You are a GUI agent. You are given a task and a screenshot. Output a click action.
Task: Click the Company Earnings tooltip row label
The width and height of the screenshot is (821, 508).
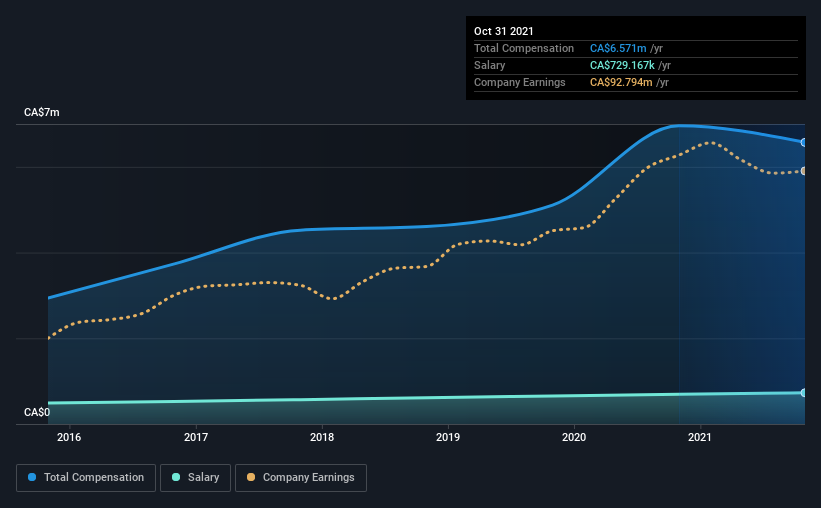pos(520,83)
